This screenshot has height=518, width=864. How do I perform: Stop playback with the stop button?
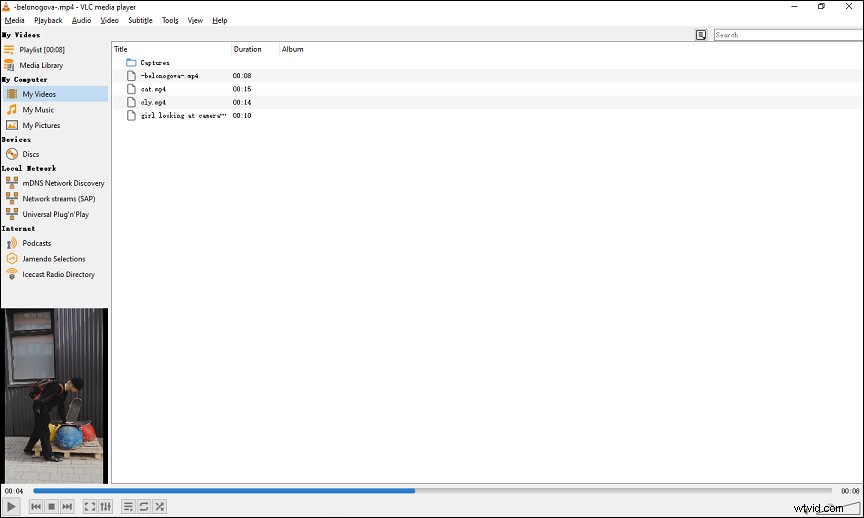click(x=51, y=506)
